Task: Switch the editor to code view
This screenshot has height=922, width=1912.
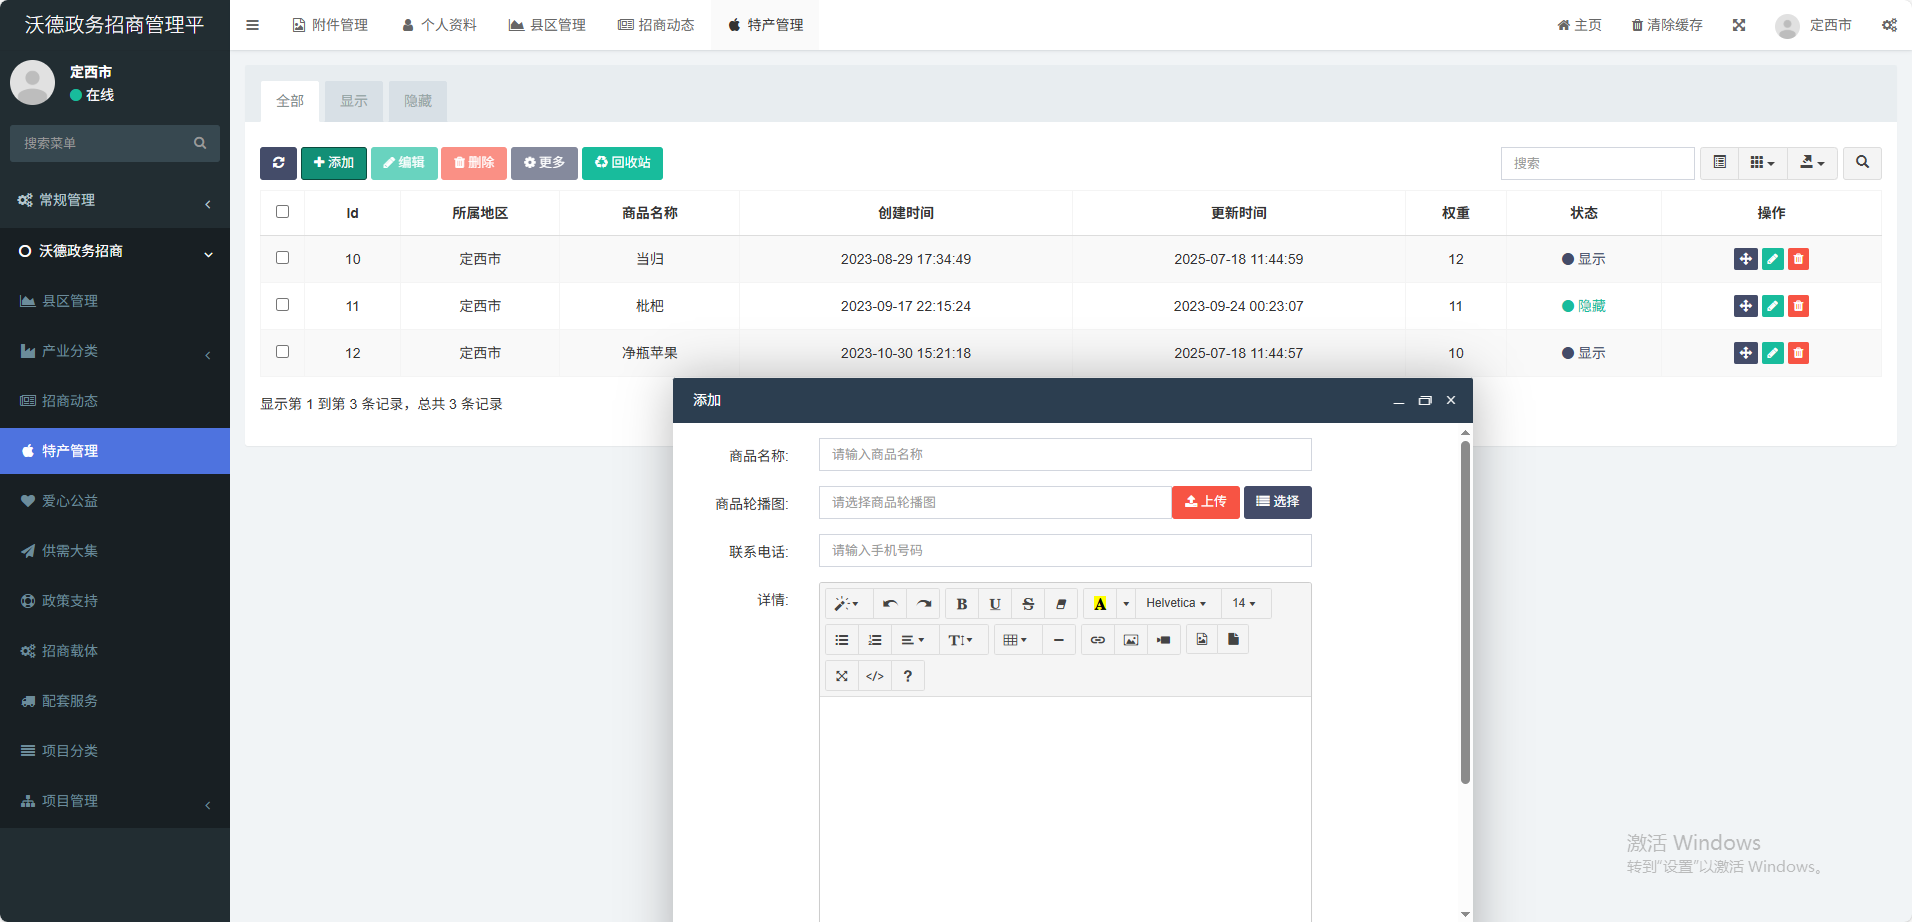Action: point(874,676)
